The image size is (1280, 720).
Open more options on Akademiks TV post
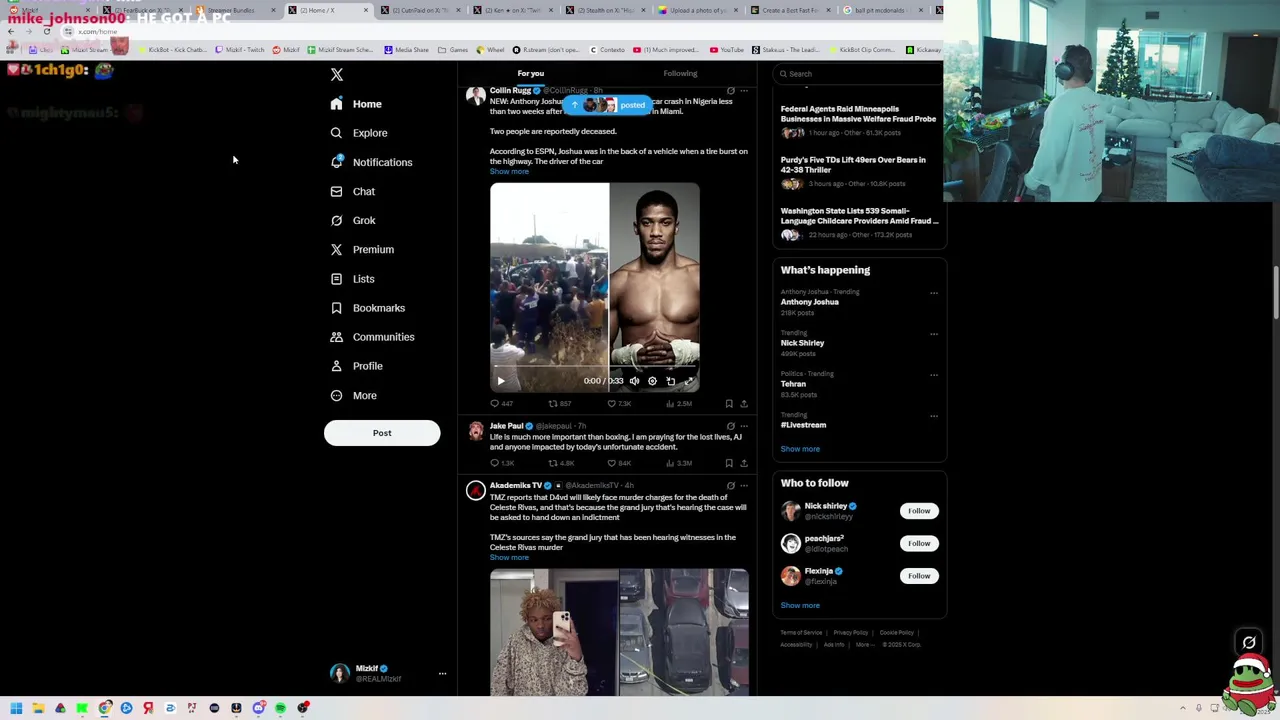(744, 486)
